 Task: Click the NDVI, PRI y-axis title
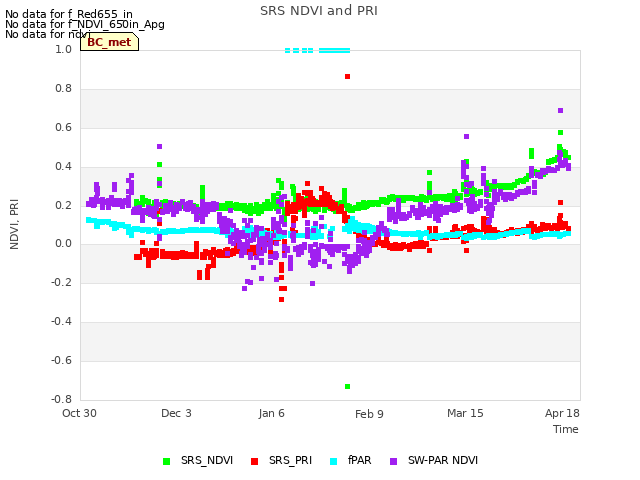[x=14, y=224]
